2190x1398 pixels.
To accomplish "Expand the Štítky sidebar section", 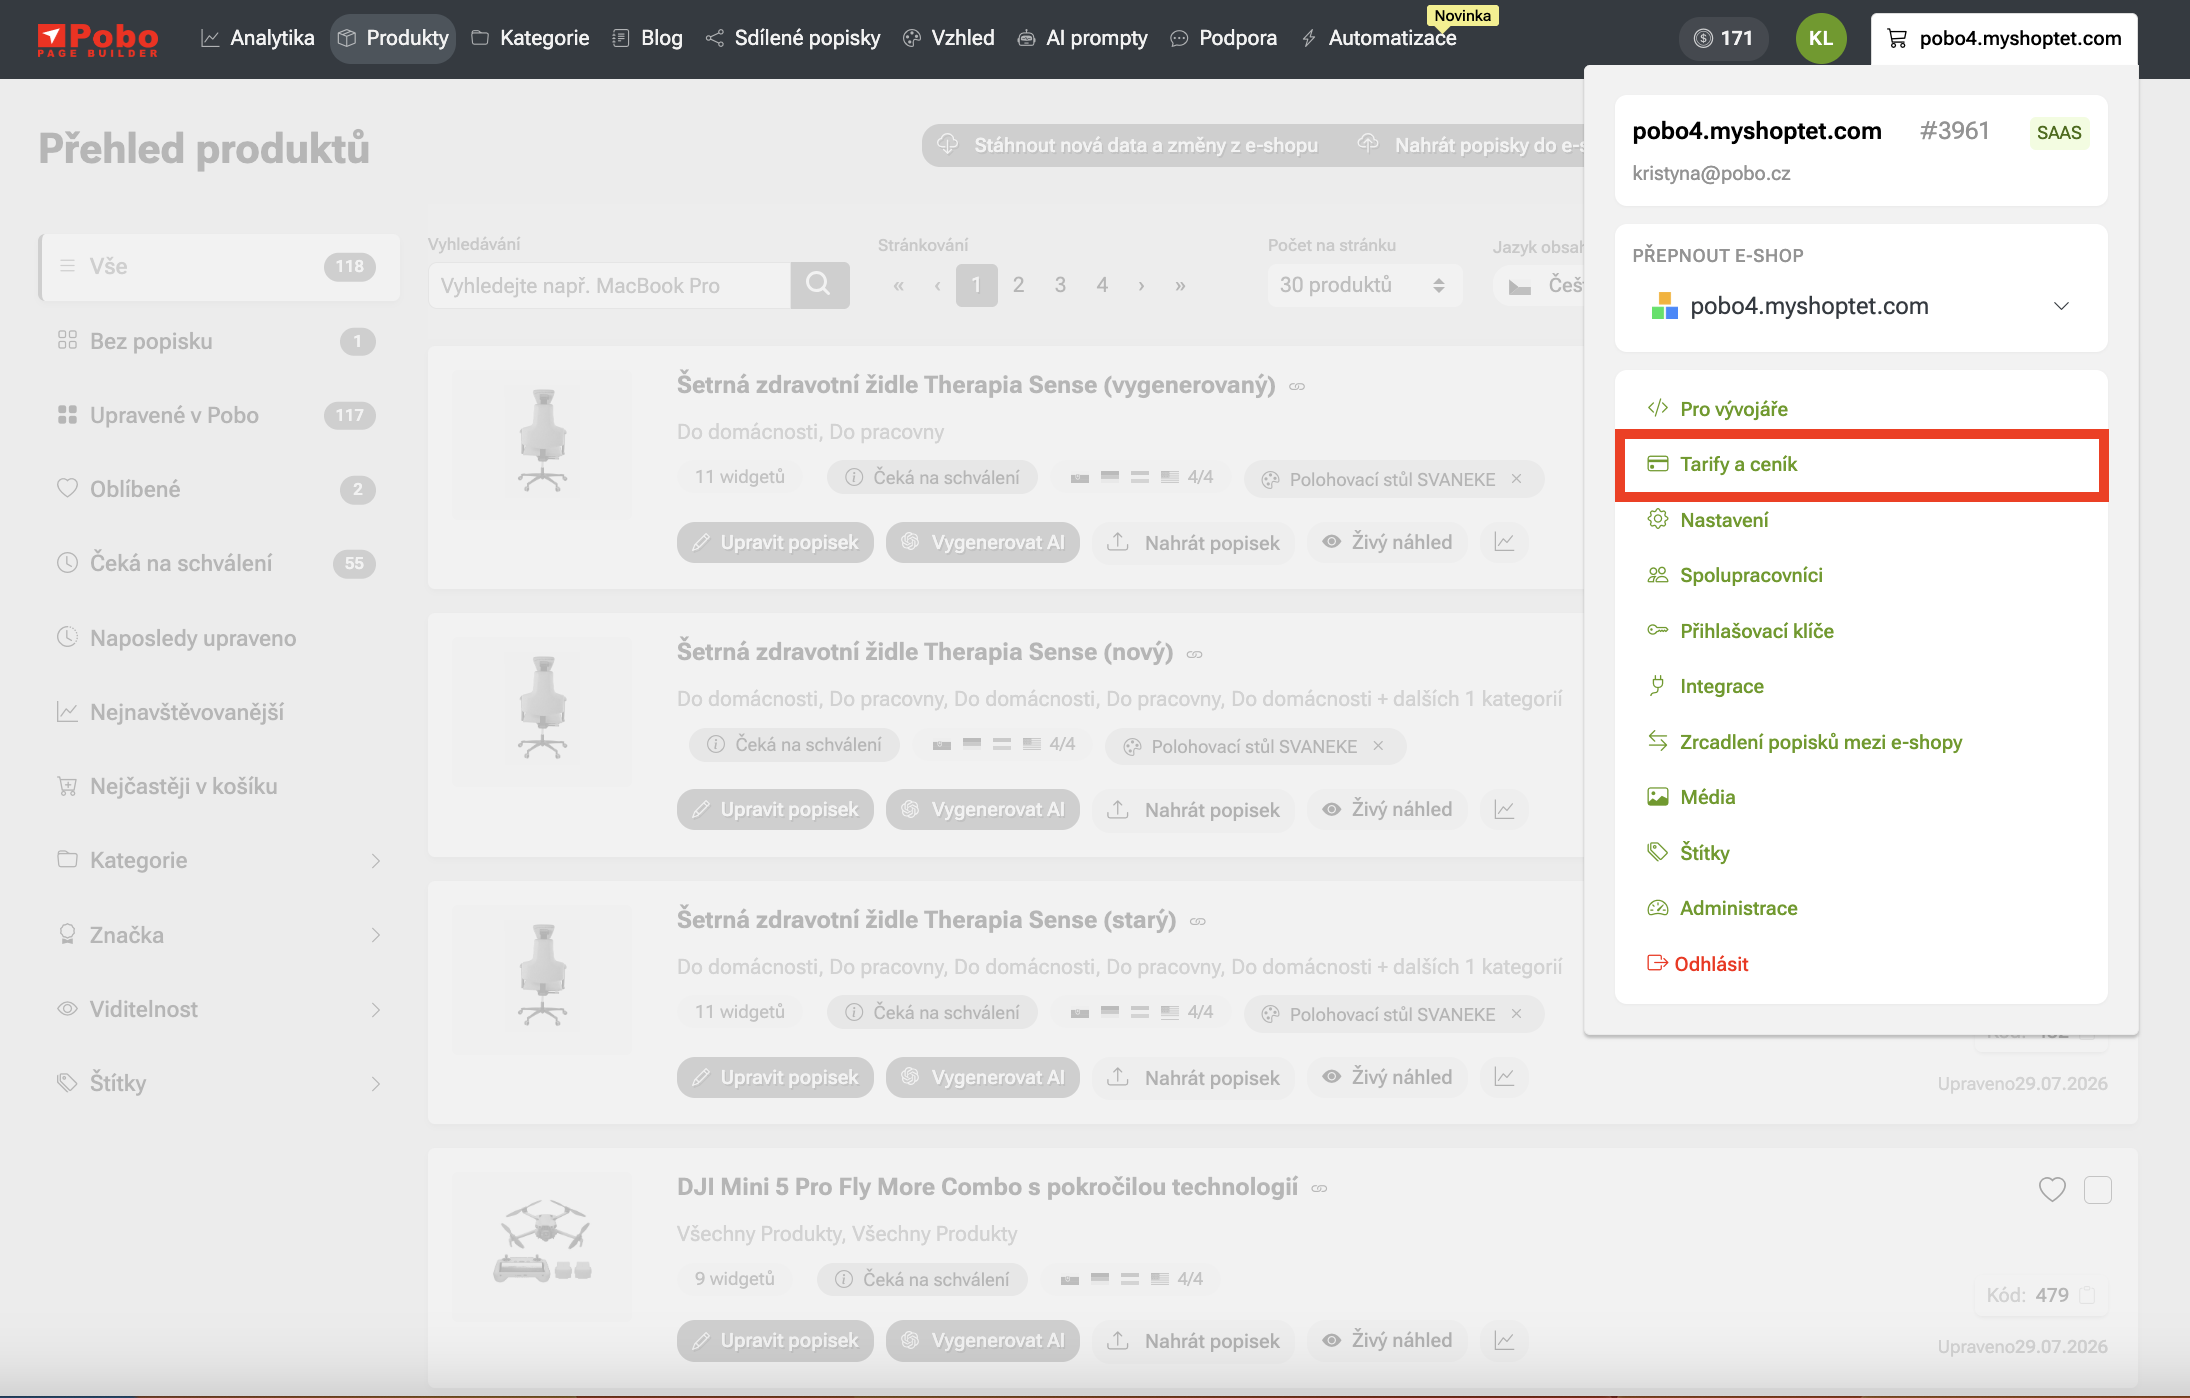I will tap(219, 1083).
